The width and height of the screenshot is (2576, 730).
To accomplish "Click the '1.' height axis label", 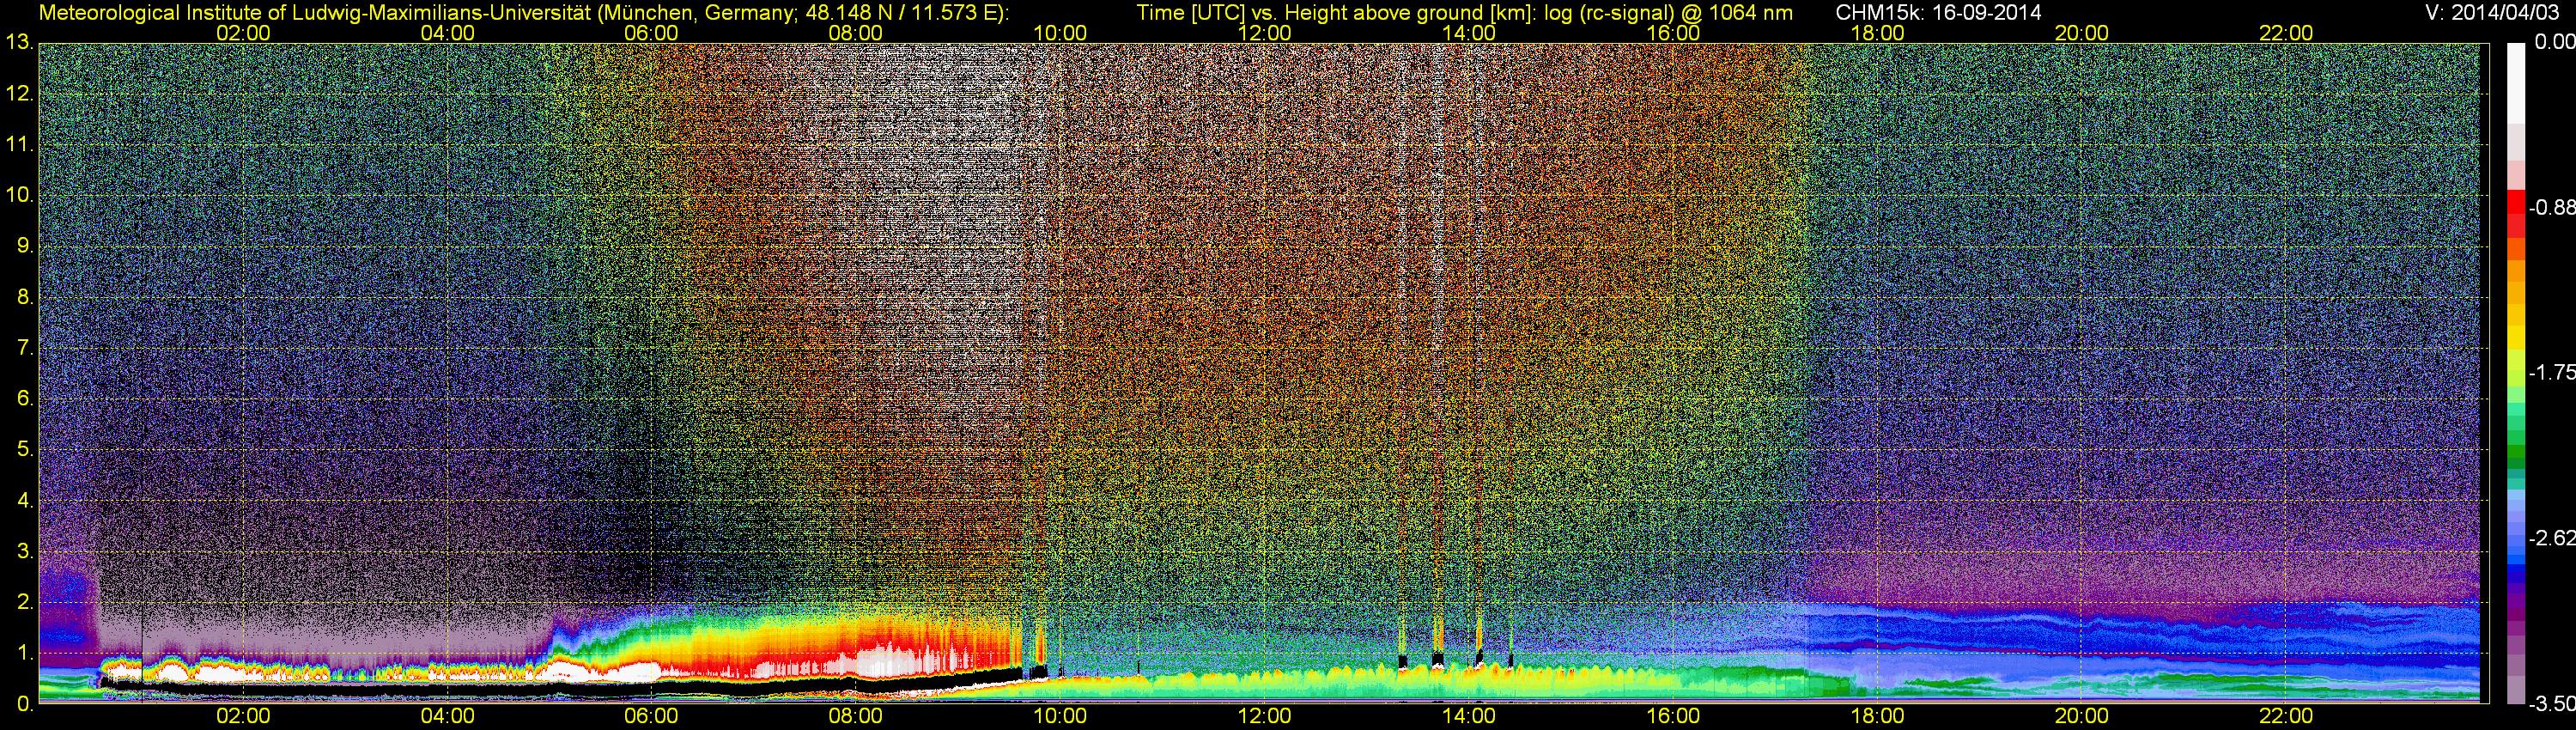I will click(x=24, y=653).
